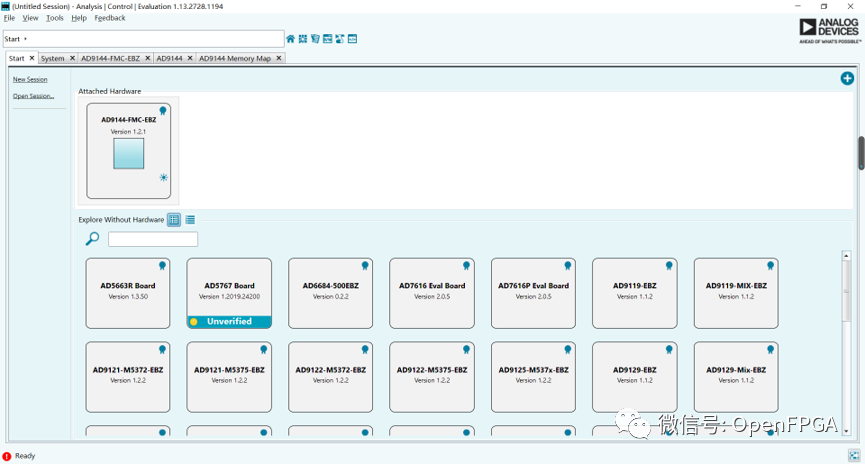
Task: Click the blue square on AD9144-FMC-EBZ card
Action: tap(129, 153)
